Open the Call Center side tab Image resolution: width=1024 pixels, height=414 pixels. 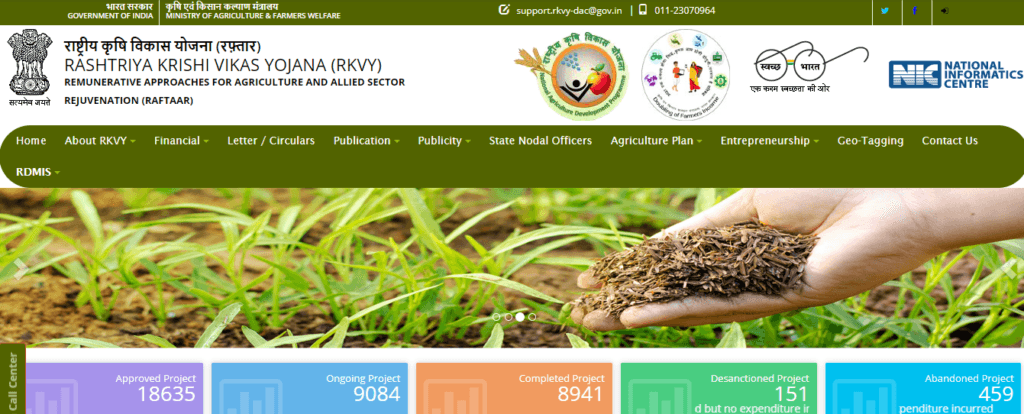point(12,379)
